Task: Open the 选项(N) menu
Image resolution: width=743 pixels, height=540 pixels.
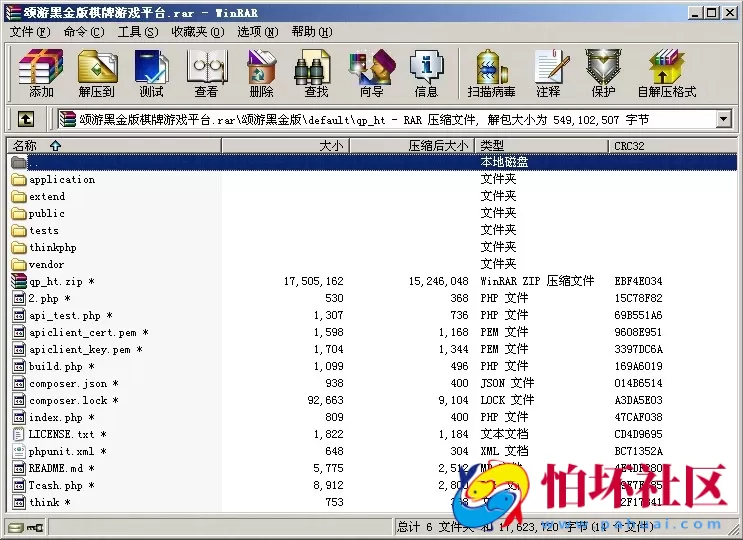Action: click(x=258, y=32)
